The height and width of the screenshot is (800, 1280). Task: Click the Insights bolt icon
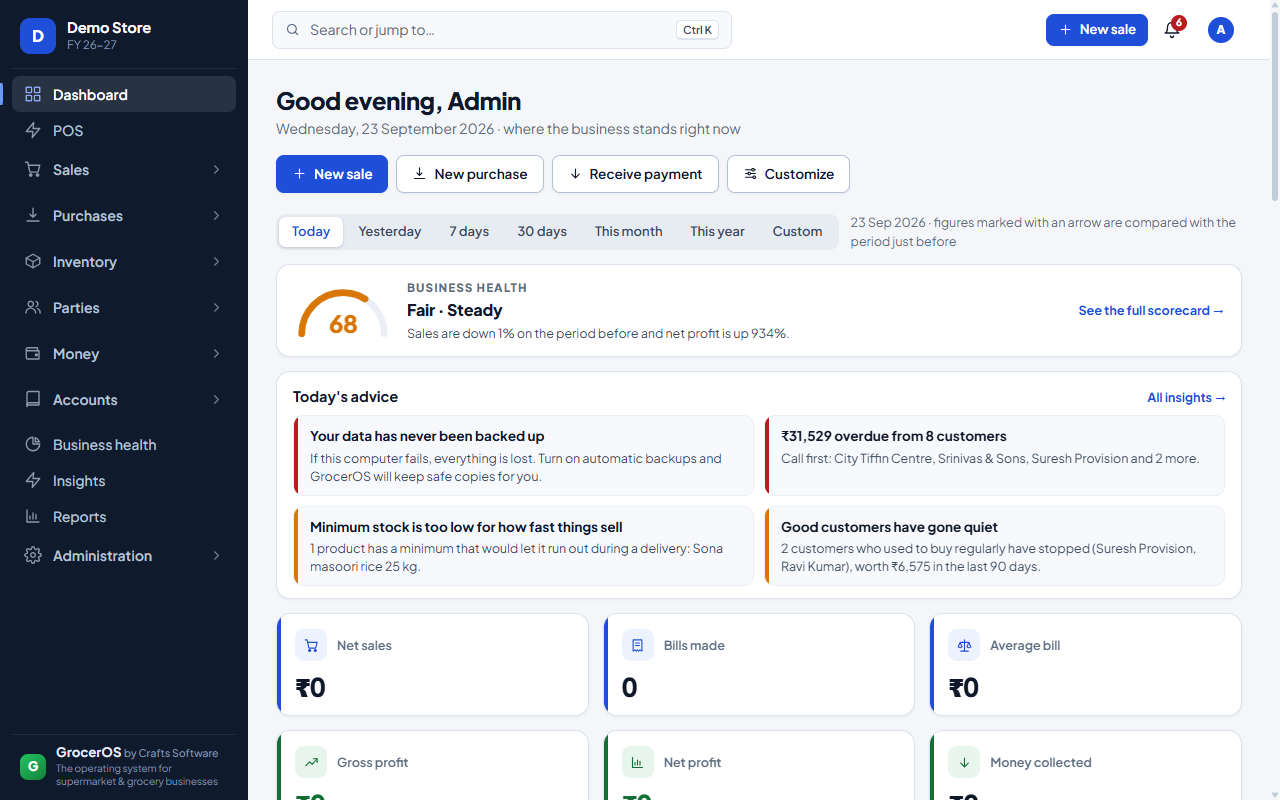[33, 480]
